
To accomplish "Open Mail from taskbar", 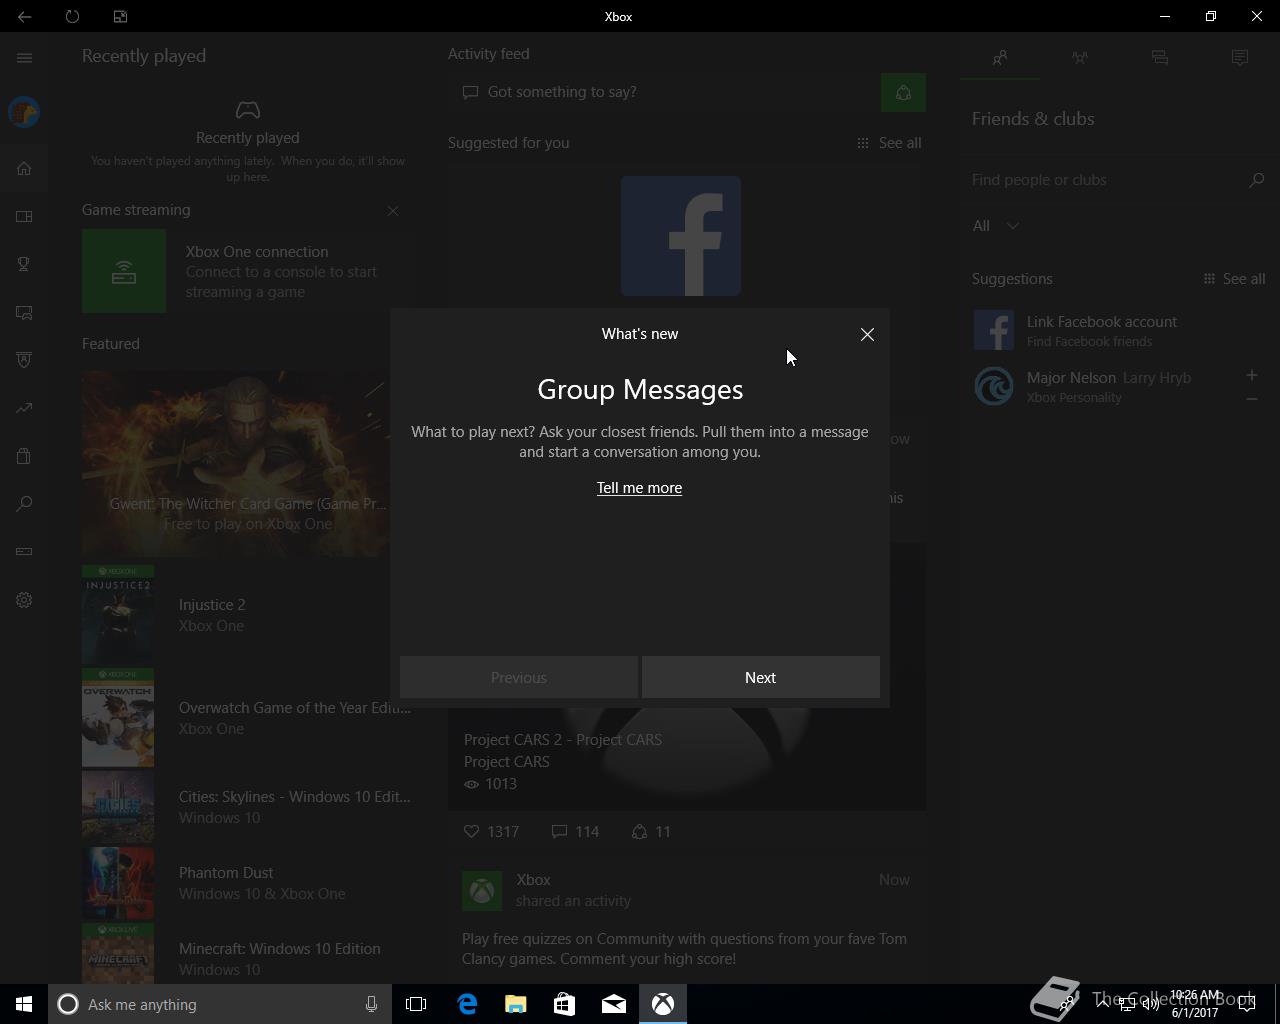I will click(x=614, y=1004).
